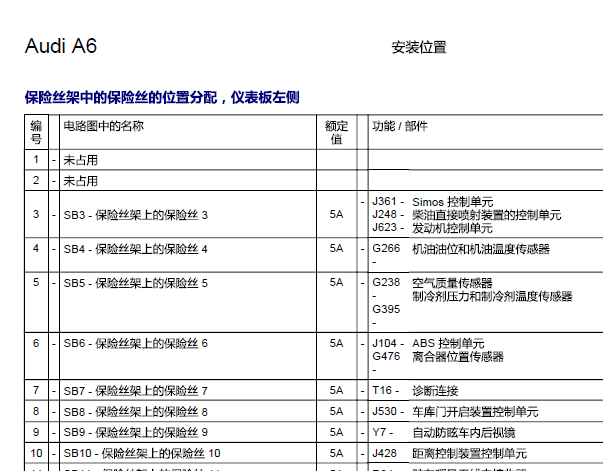Click component code 'J361' in row 3
Viewport: 603px width, 471px height.
coord(384,201)
